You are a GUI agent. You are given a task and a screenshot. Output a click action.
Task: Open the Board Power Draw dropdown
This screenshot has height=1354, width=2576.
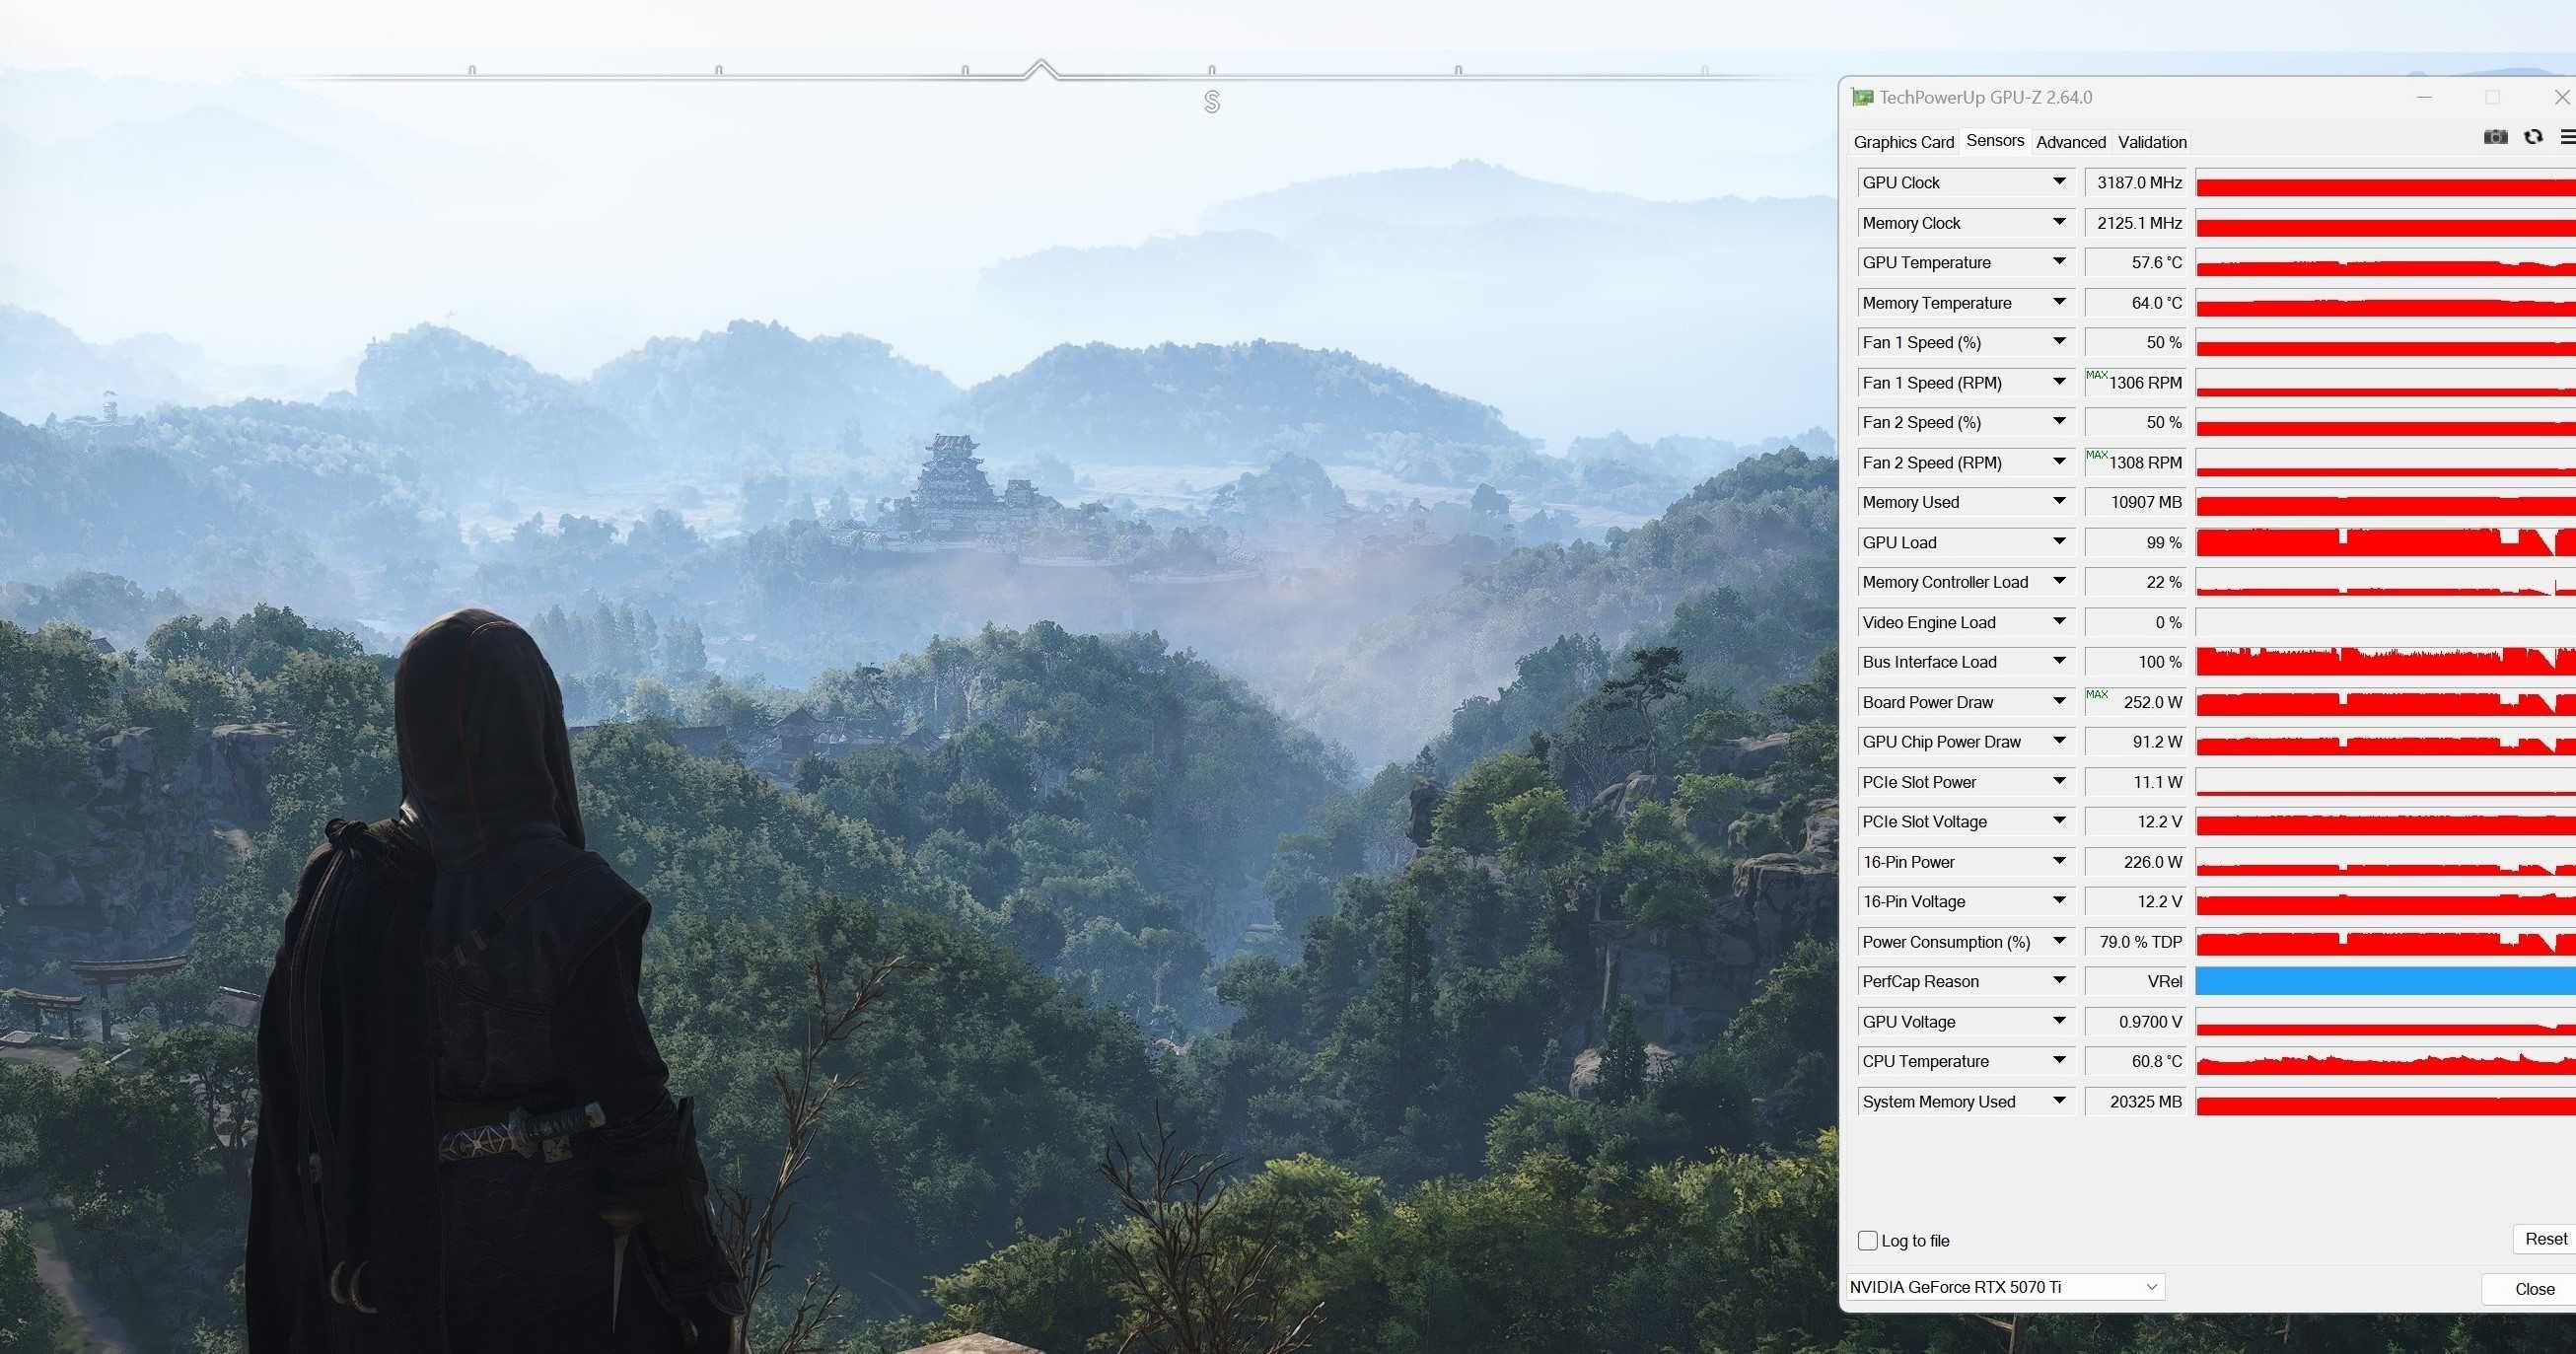pos(2059,701)
